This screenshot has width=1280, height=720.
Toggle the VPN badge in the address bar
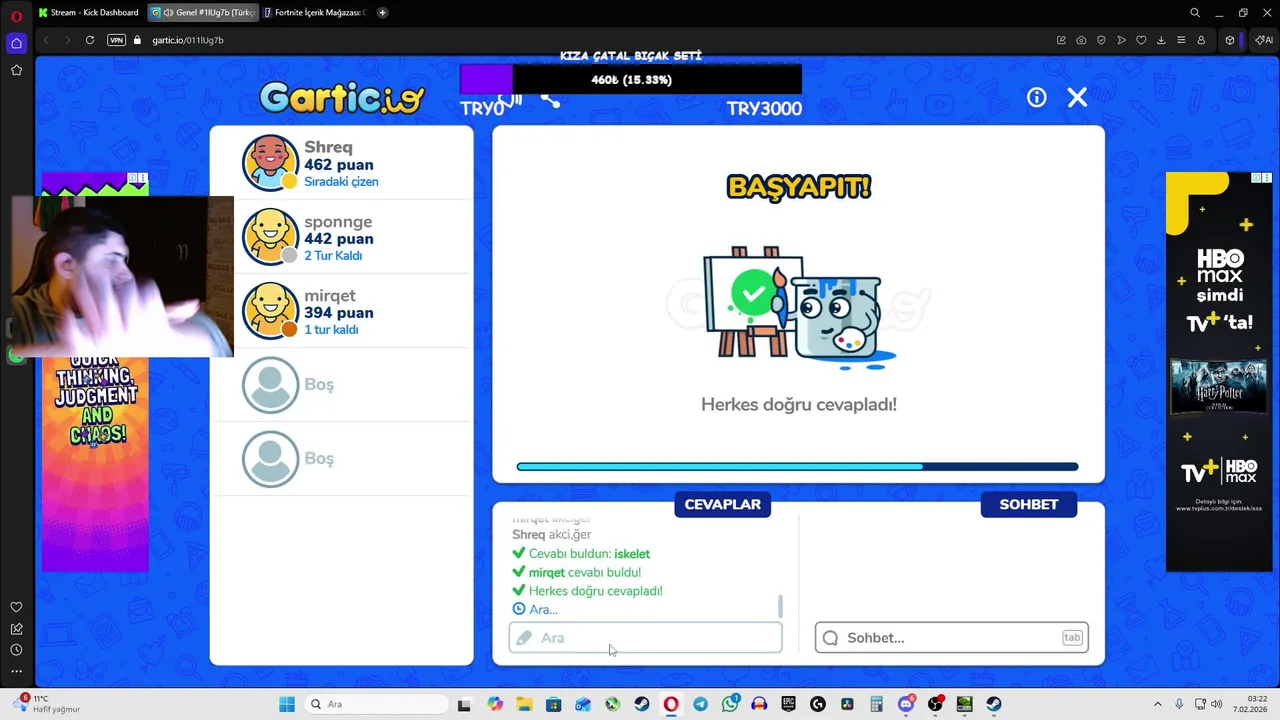pos(116,40)
